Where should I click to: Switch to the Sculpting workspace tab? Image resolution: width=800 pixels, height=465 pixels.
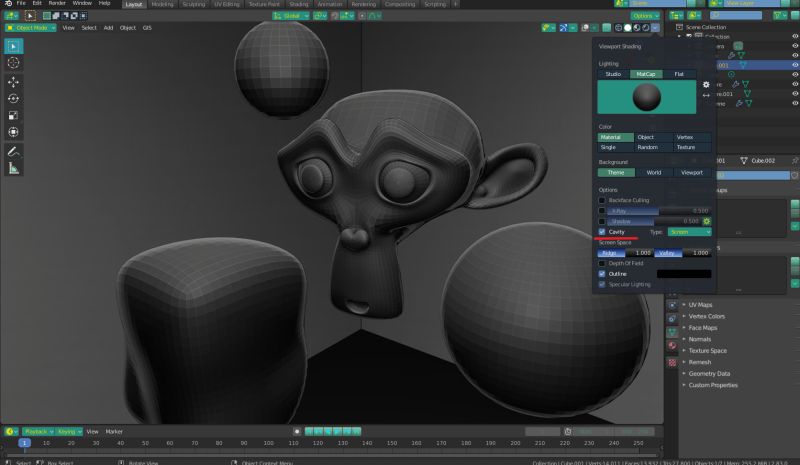[x=194, y=4]
